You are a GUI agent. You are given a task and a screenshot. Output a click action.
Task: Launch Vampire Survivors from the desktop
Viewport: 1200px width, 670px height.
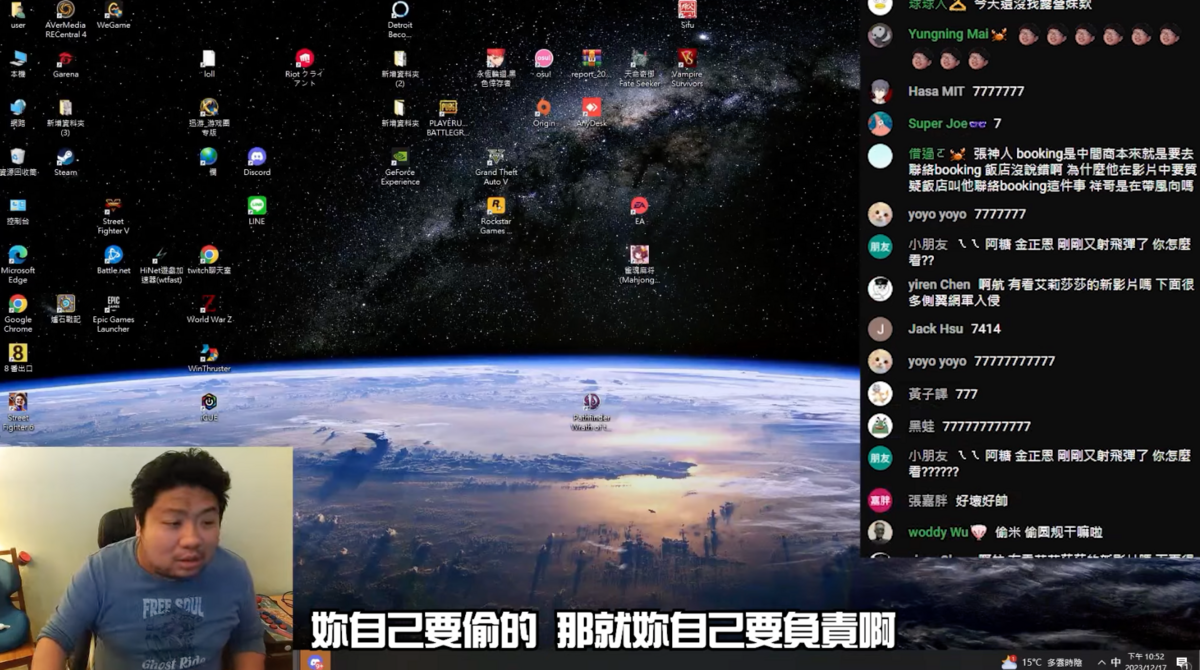pos(687,68)
